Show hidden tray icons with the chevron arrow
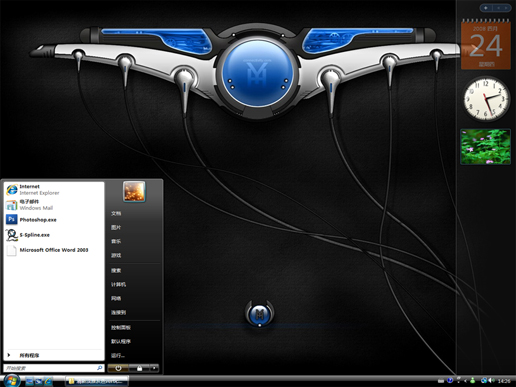This screenshot has height=387, width=516. pyautogui.click(x=465, y=381)
